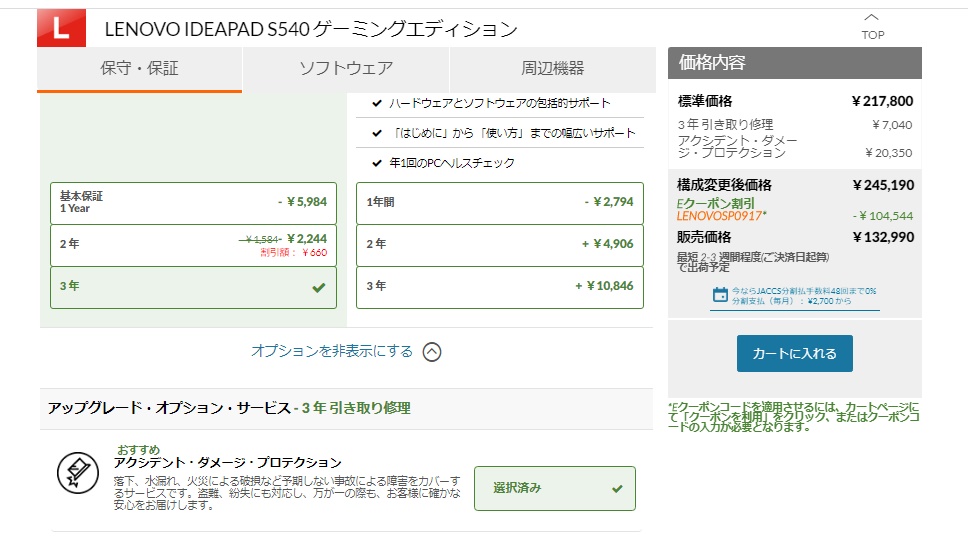The height and width of the screenshot is (539, 968).
Task: Choose the 3年 support option at +¥10,846
Action: pyautogui.click(x=499, y=287)
